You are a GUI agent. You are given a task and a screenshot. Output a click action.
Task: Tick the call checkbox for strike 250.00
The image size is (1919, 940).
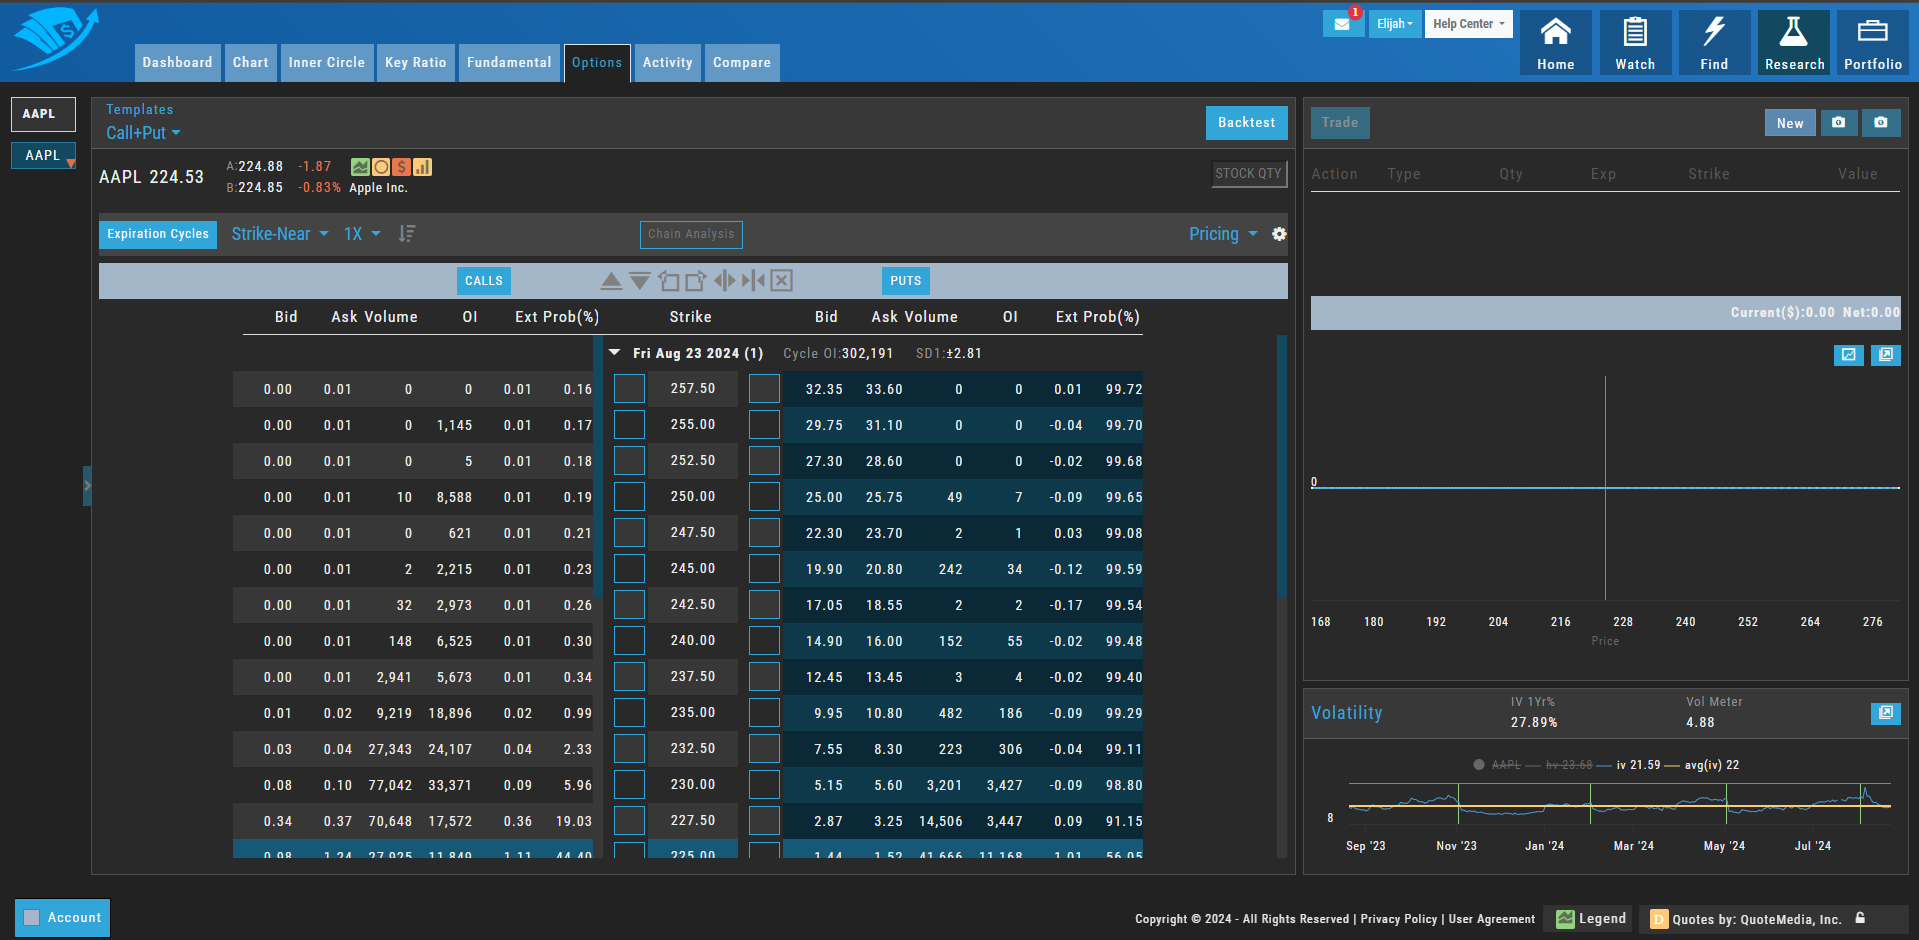(629, 497)
